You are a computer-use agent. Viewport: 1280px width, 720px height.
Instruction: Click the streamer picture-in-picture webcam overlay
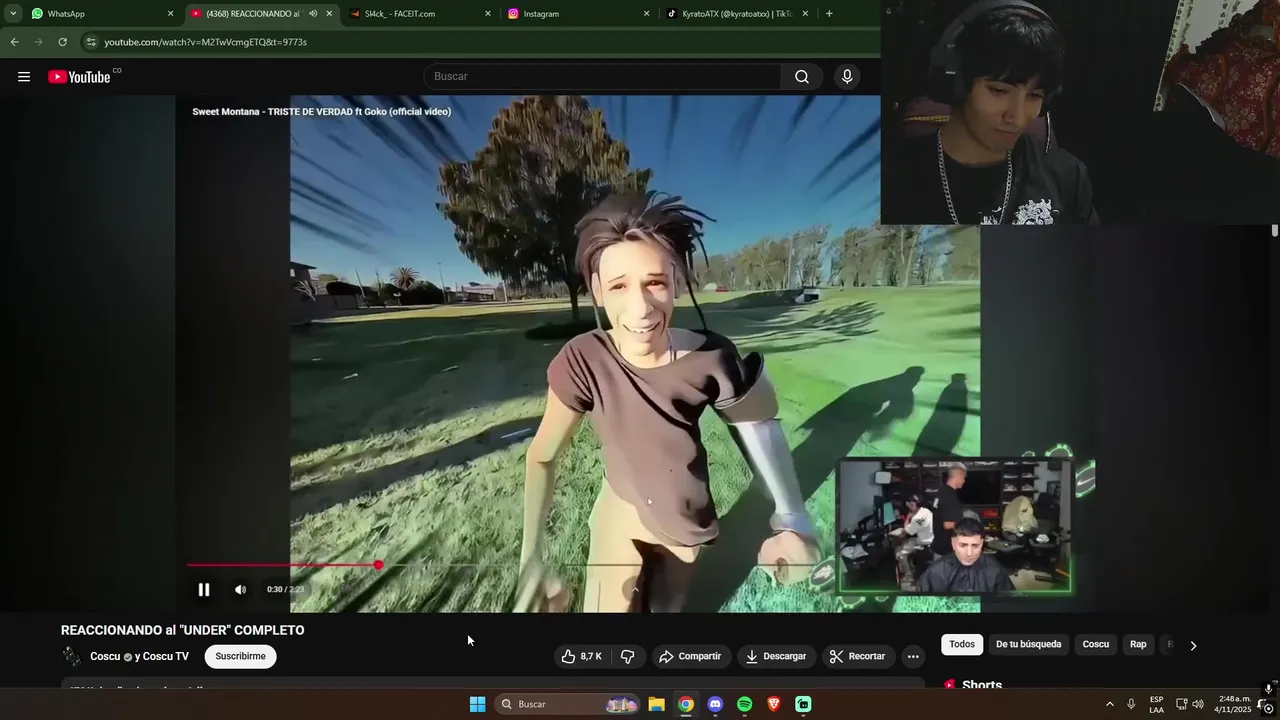click(955, 526)
